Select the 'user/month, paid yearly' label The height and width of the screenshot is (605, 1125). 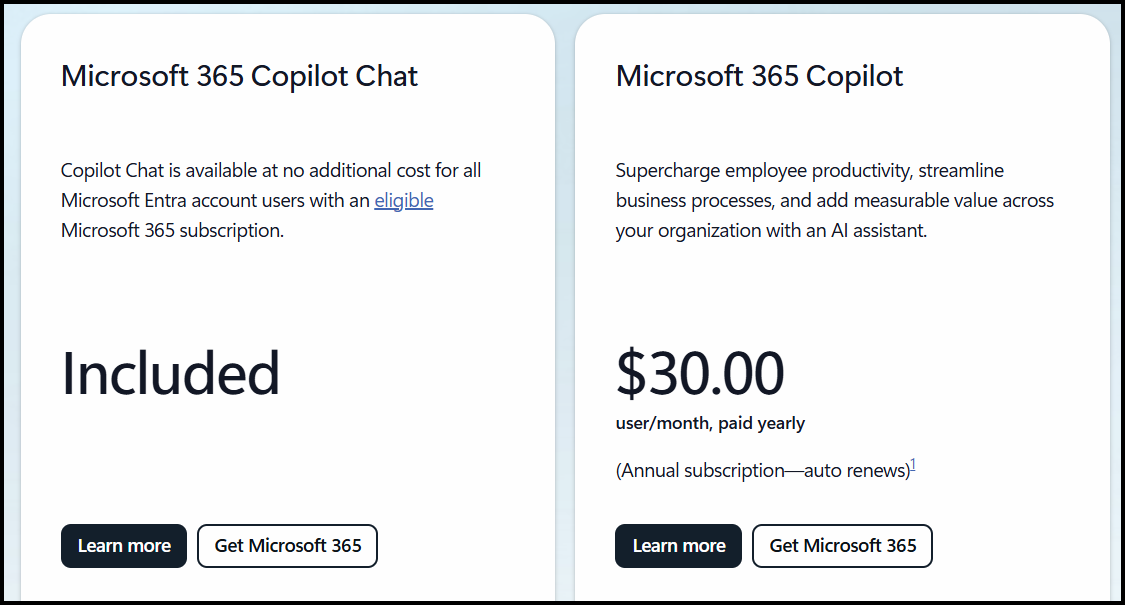click(710, 423)
